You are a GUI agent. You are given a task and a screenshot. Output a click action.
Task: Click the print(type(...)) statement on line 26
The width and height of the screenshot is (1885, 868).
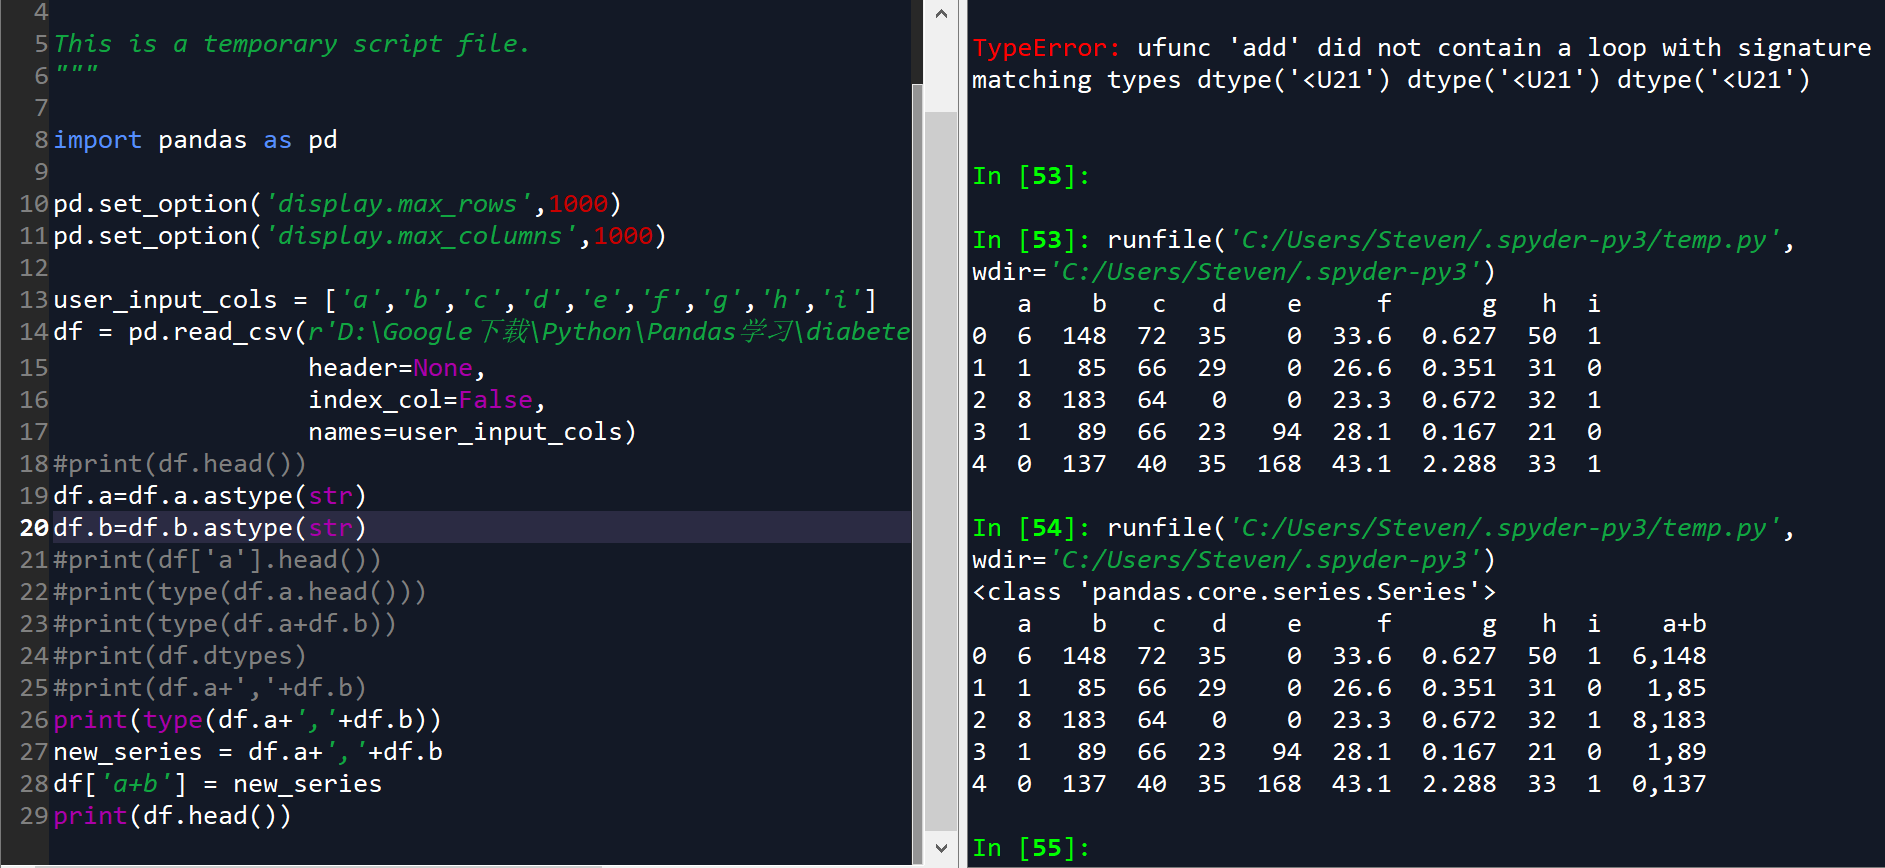[x=247, y=720]
